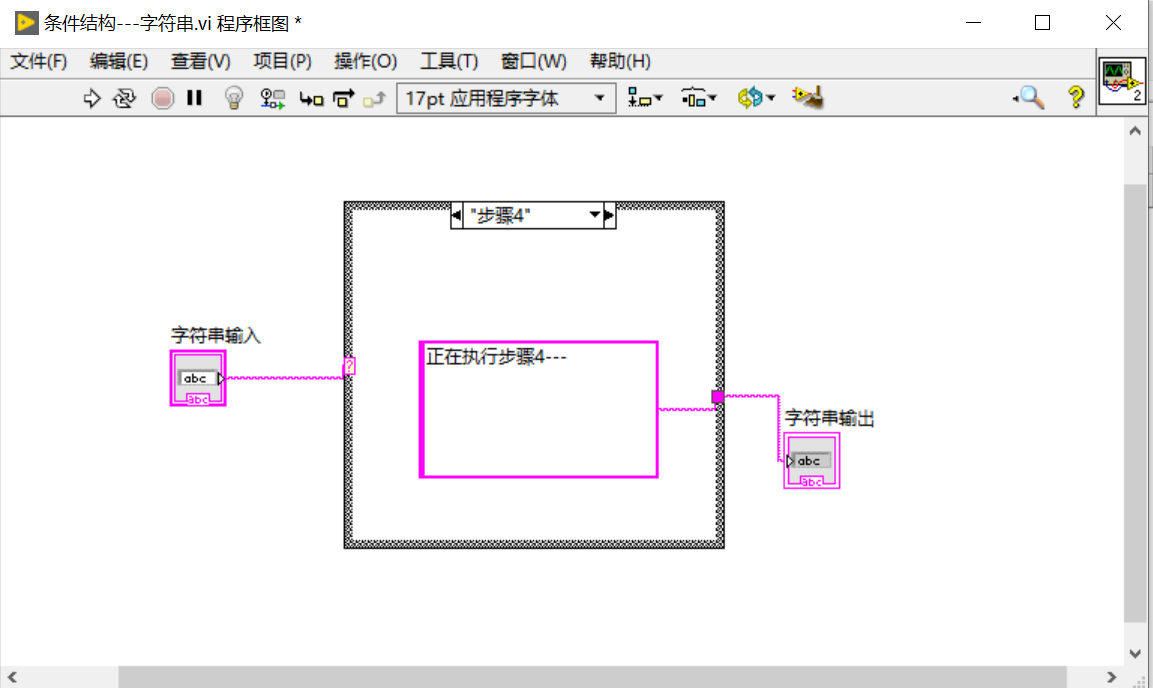The image size is (1153, 688).
Task: Go to previous case with left arrow
Action: [457, 215]
